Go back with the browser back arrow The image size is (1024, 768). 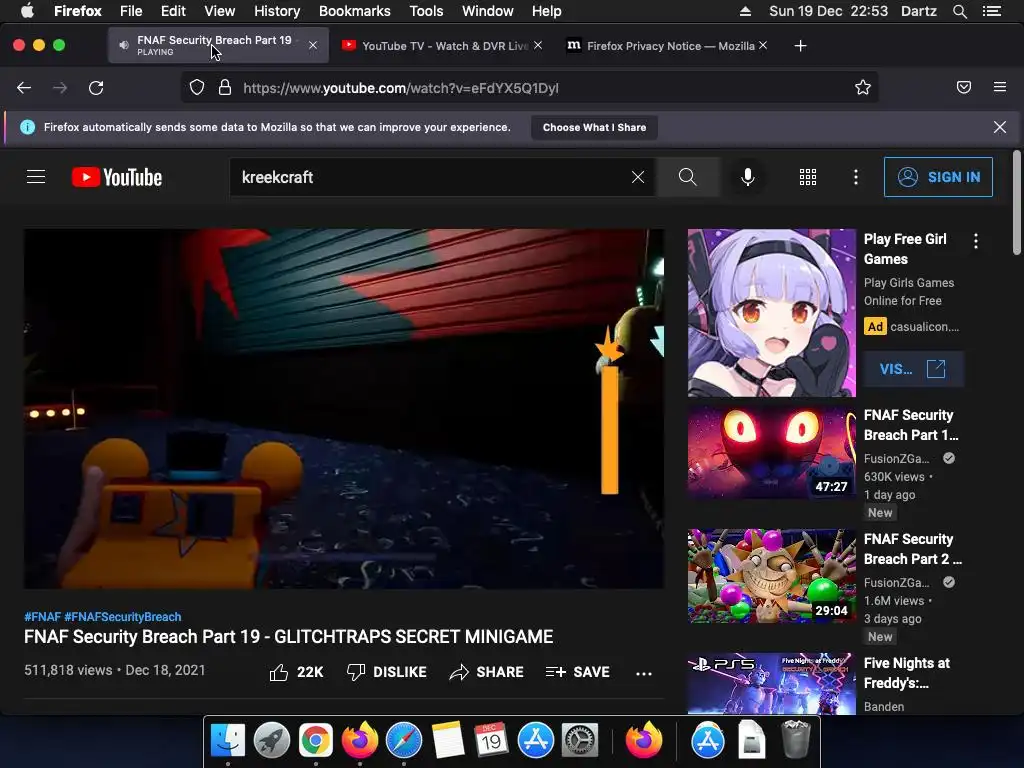tap(24, 88)
